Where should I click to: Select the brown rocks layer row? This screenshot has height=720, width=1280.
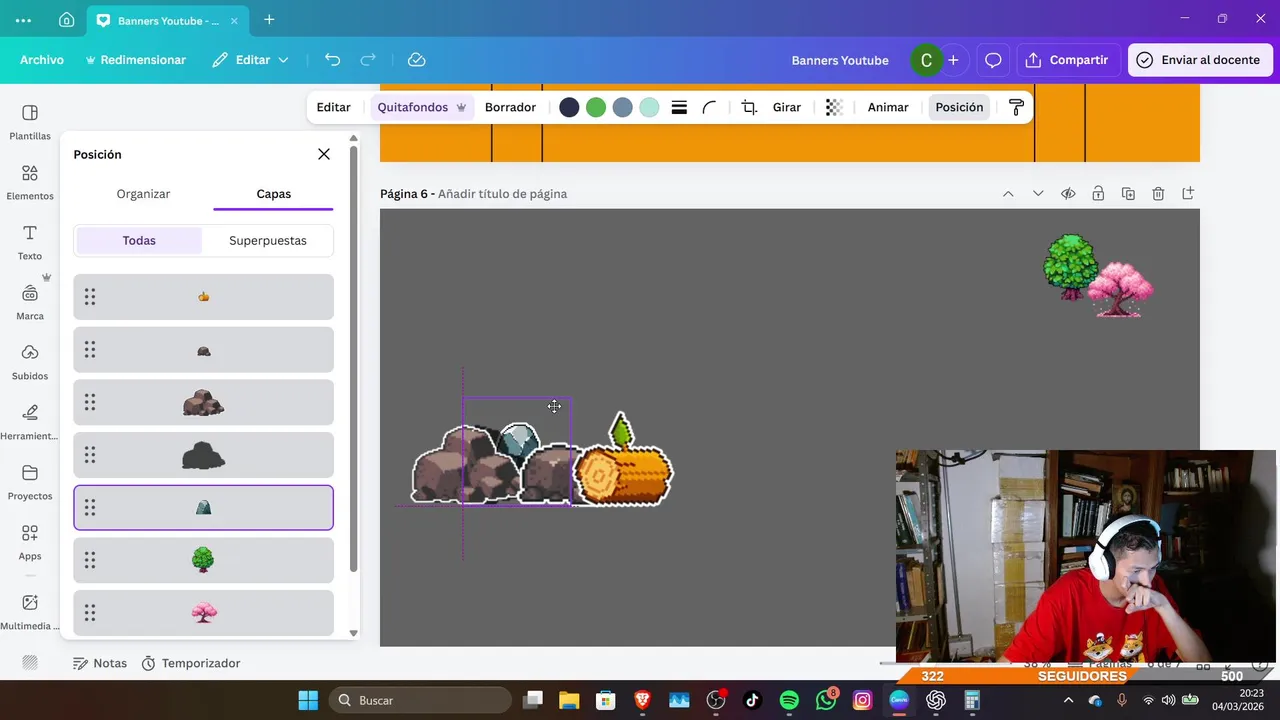[x=203, y=402]
